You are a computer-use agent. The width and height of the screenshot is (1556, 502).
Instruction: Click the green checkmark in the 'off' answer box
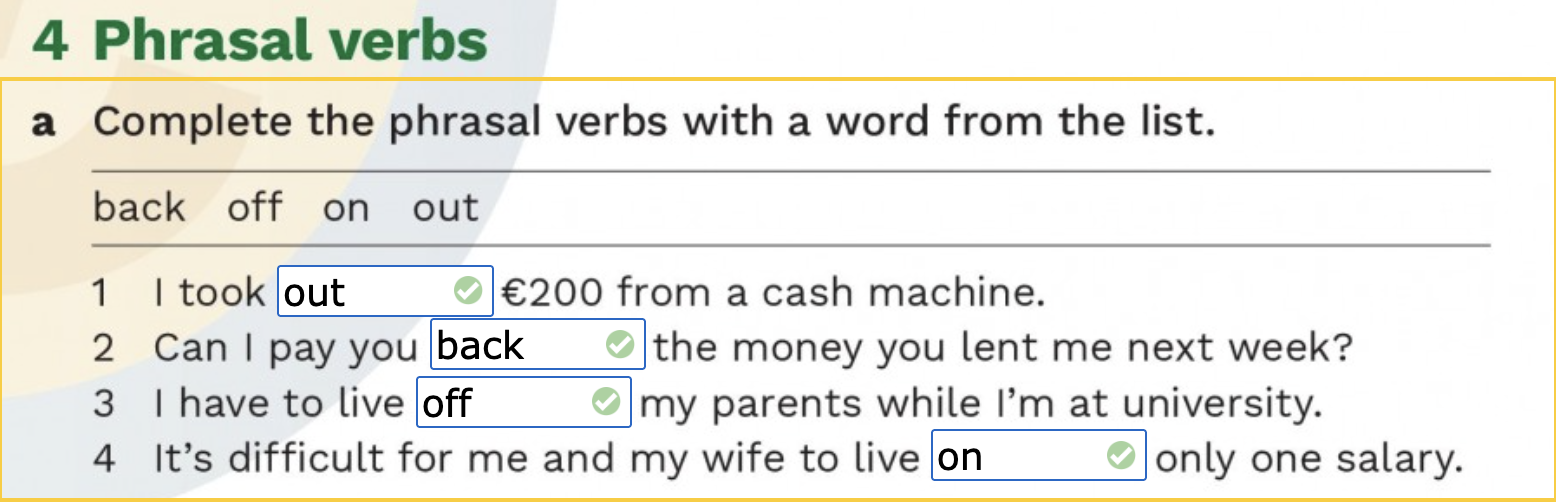click(606, 402)
